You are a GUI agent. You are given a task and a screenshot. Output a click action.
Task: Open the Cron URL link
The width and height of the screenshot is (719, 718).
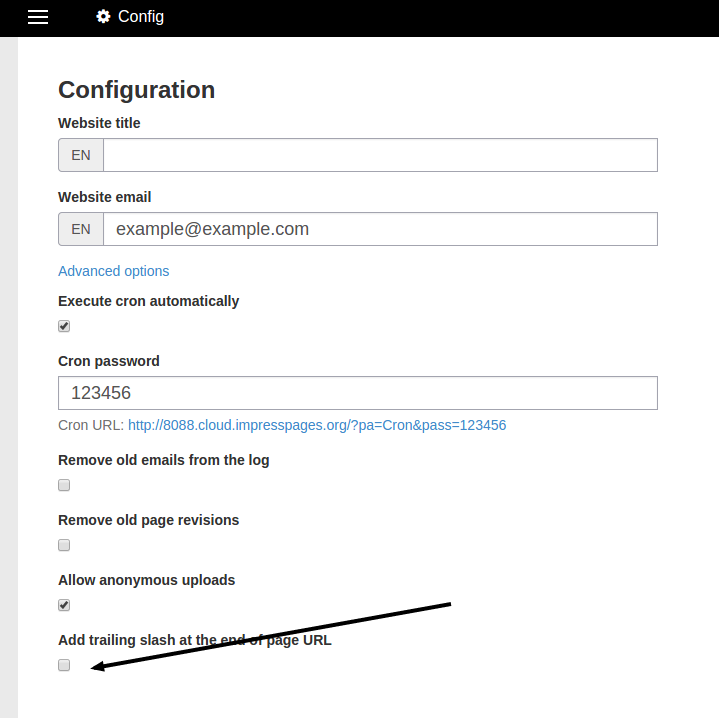pos(317,425)
